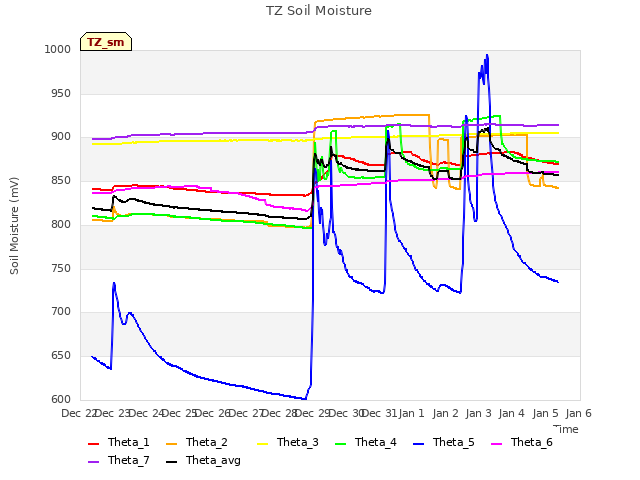The width and height of the screenshot is (640, 480).
Task: Click the 700 y-axis tick label
Action: point(61,312)
